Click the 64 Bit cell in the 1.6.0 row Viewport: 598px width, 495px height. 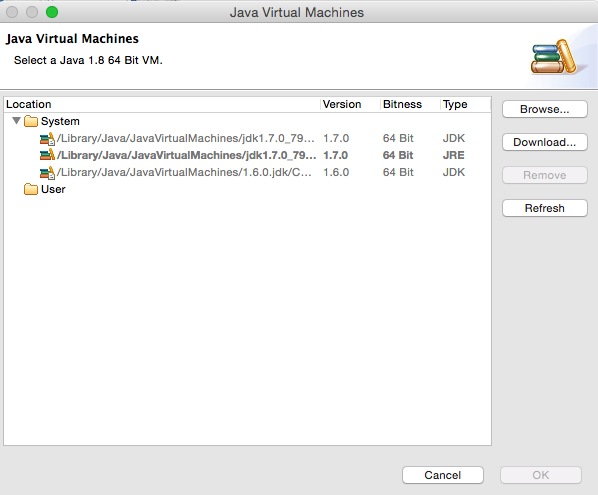[398, 172]
